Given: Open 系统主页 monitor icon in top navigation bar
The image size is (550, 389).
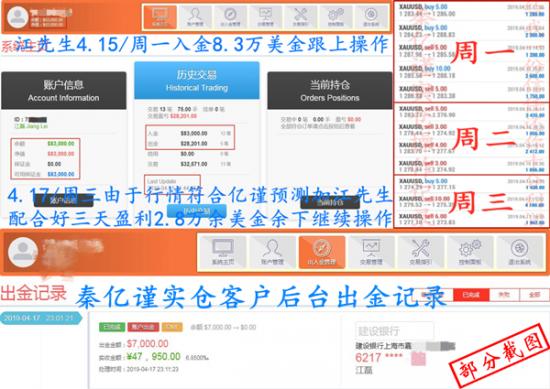Looking at the screenshot, I should click(x=160, y=17).
